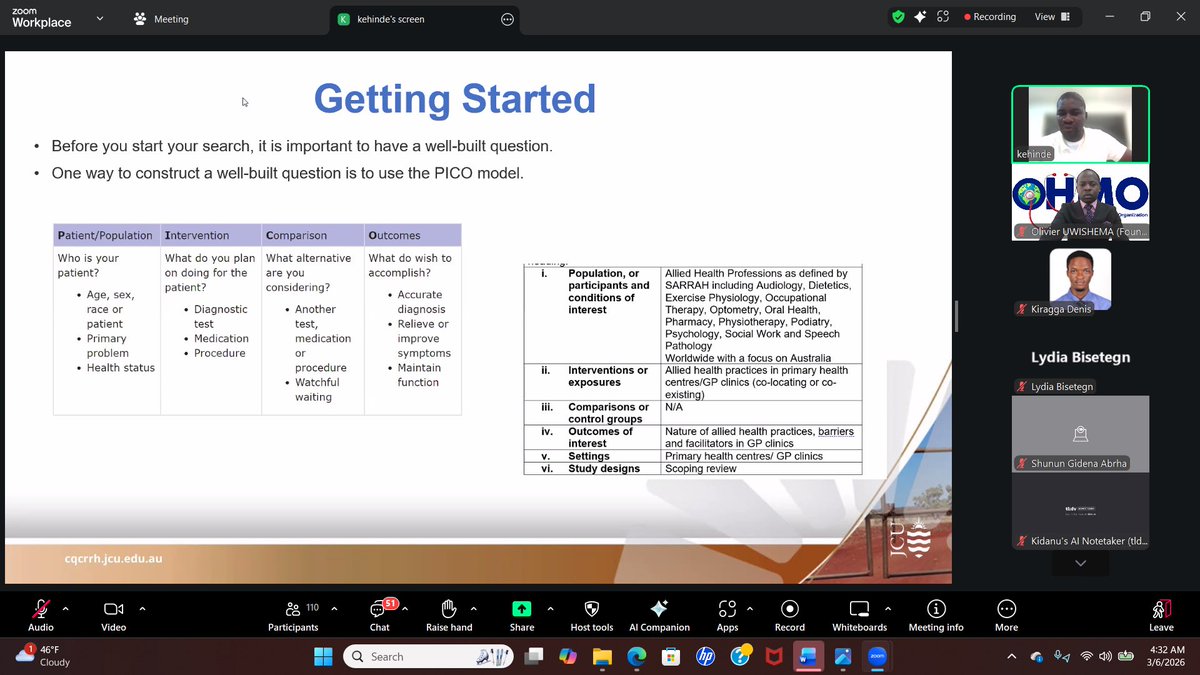The width and height of the screenshot is (1200, 675).
Task: Open McAfee from the taskbar
Action: coord(773,656)
